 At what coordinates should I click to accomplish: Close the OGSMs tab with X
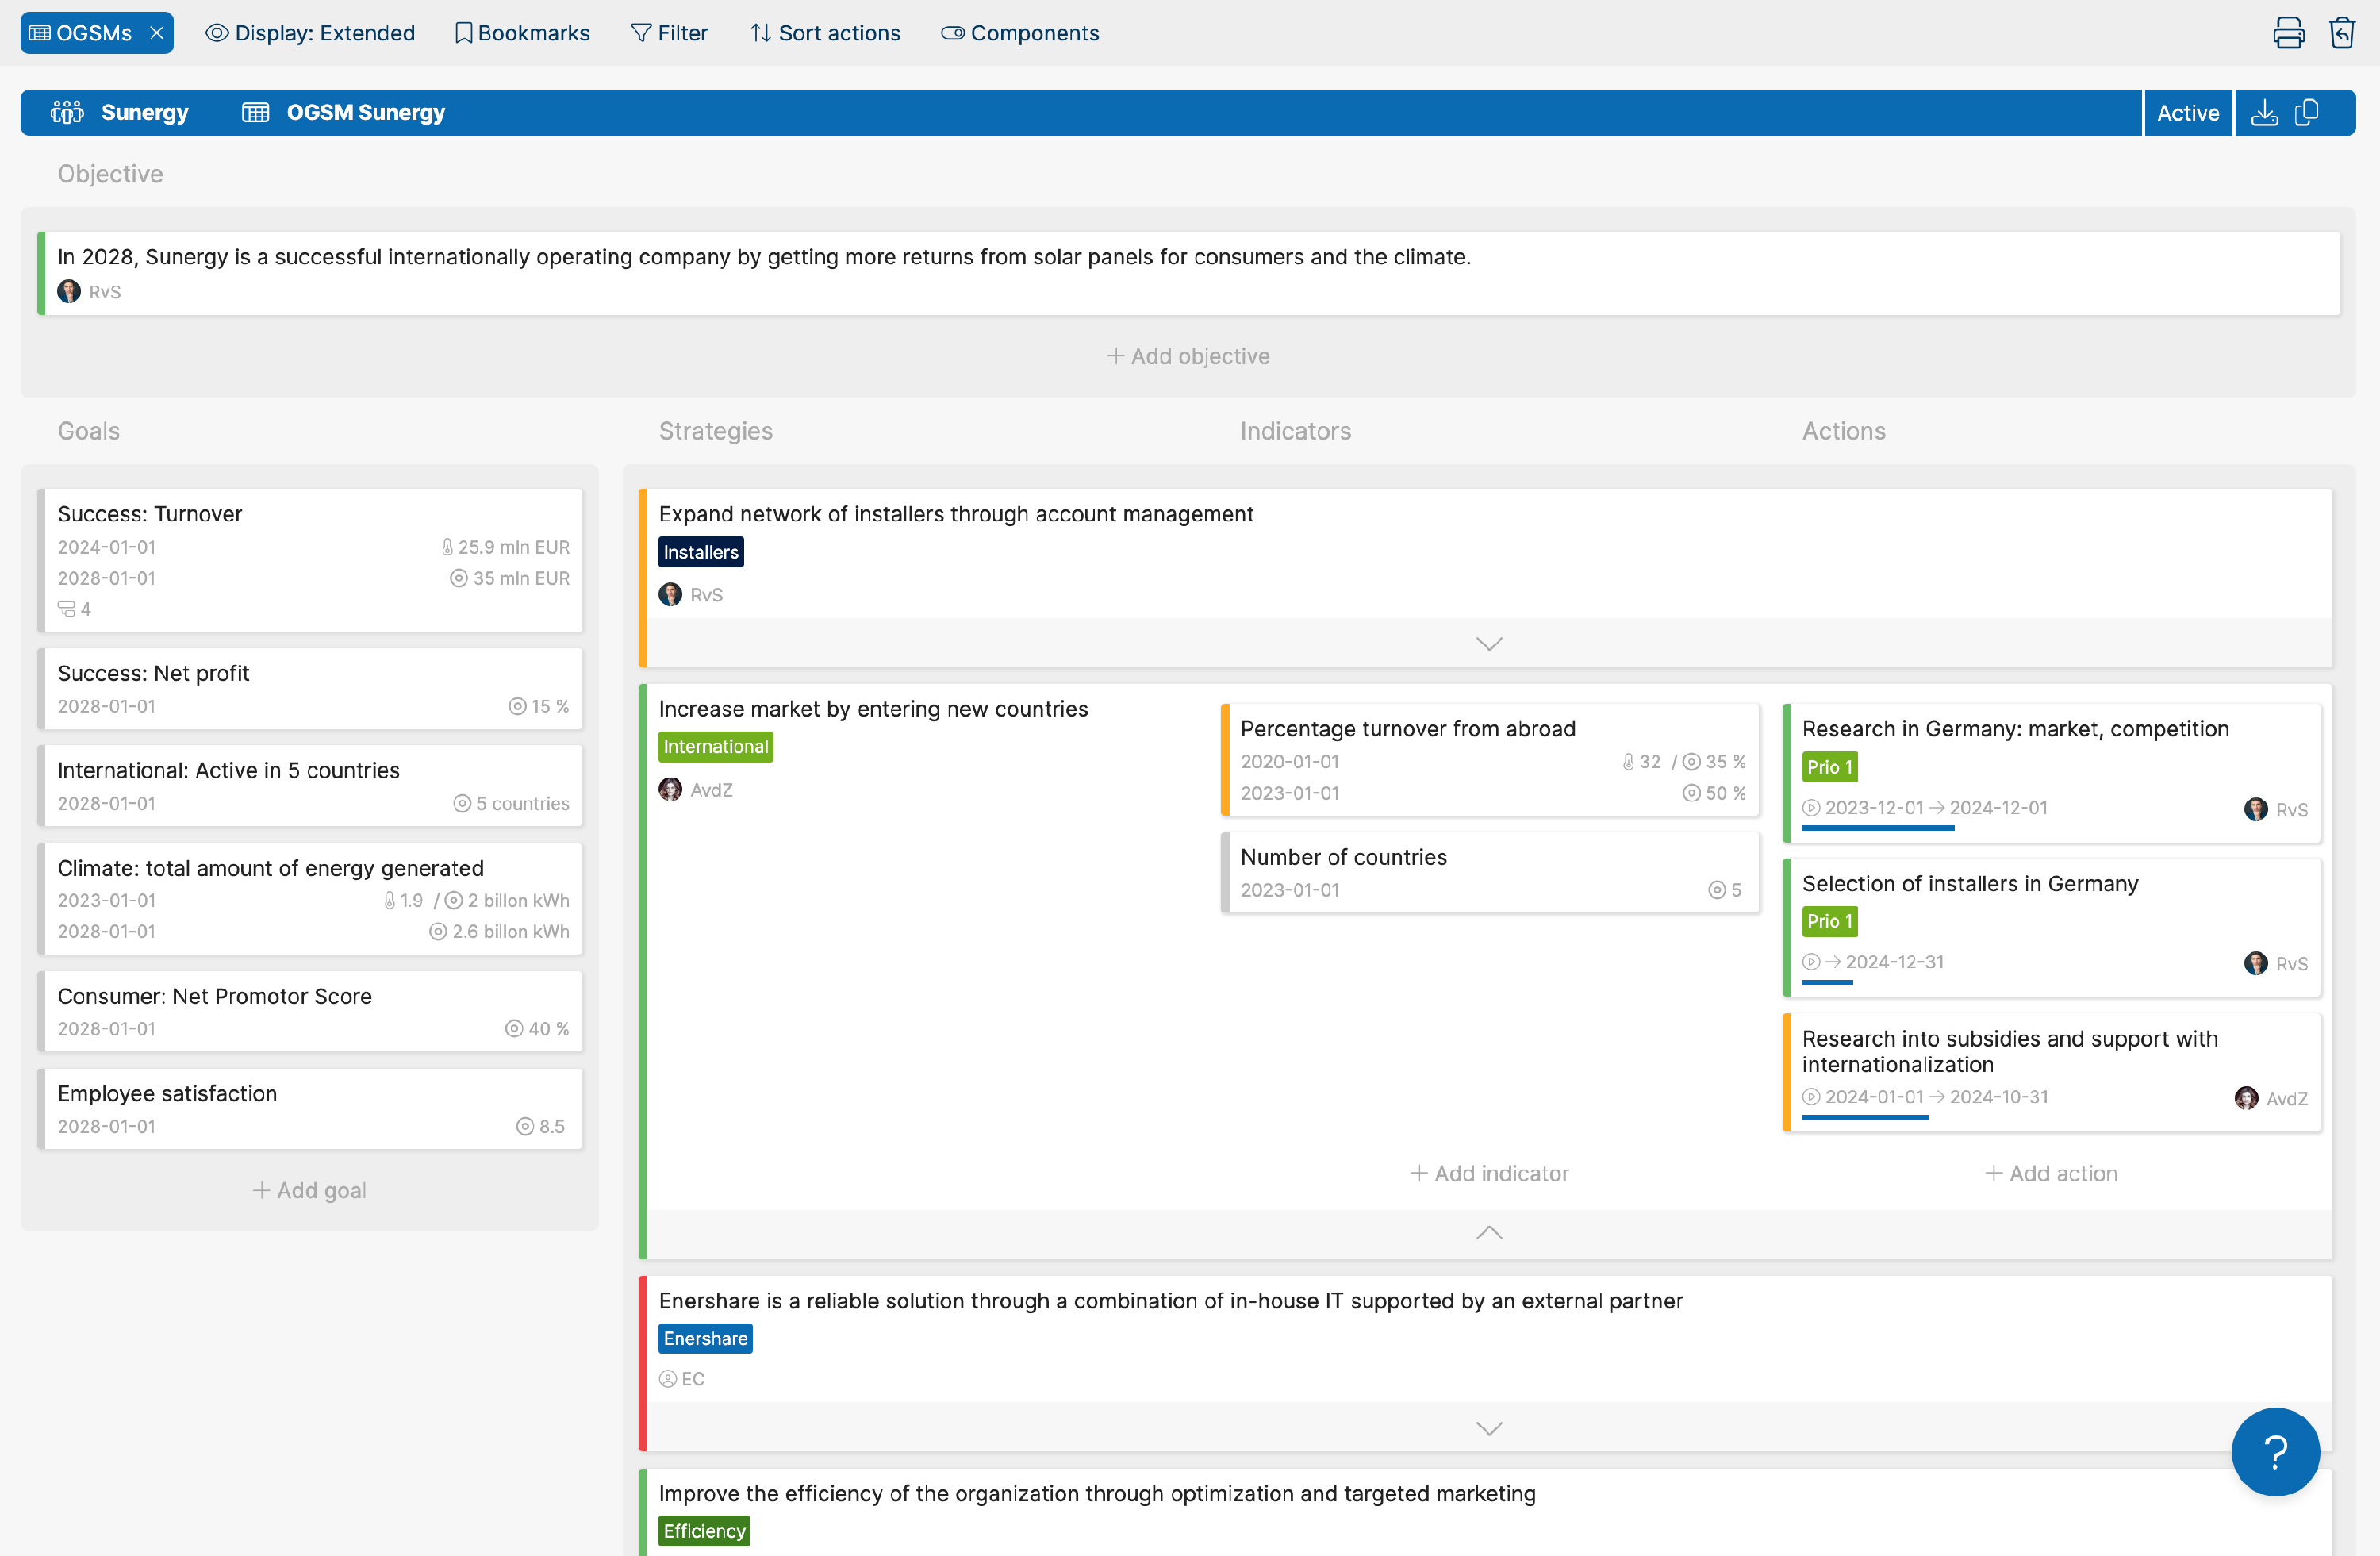point(157,33)
